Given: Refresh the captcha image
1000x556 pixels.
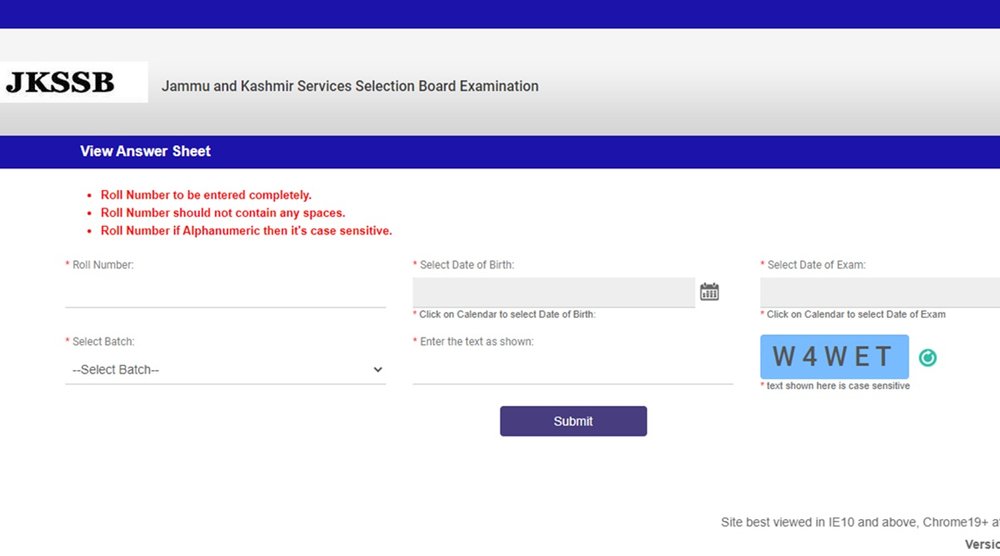Looking at the screenshot, I should click(x=928, y=358).
